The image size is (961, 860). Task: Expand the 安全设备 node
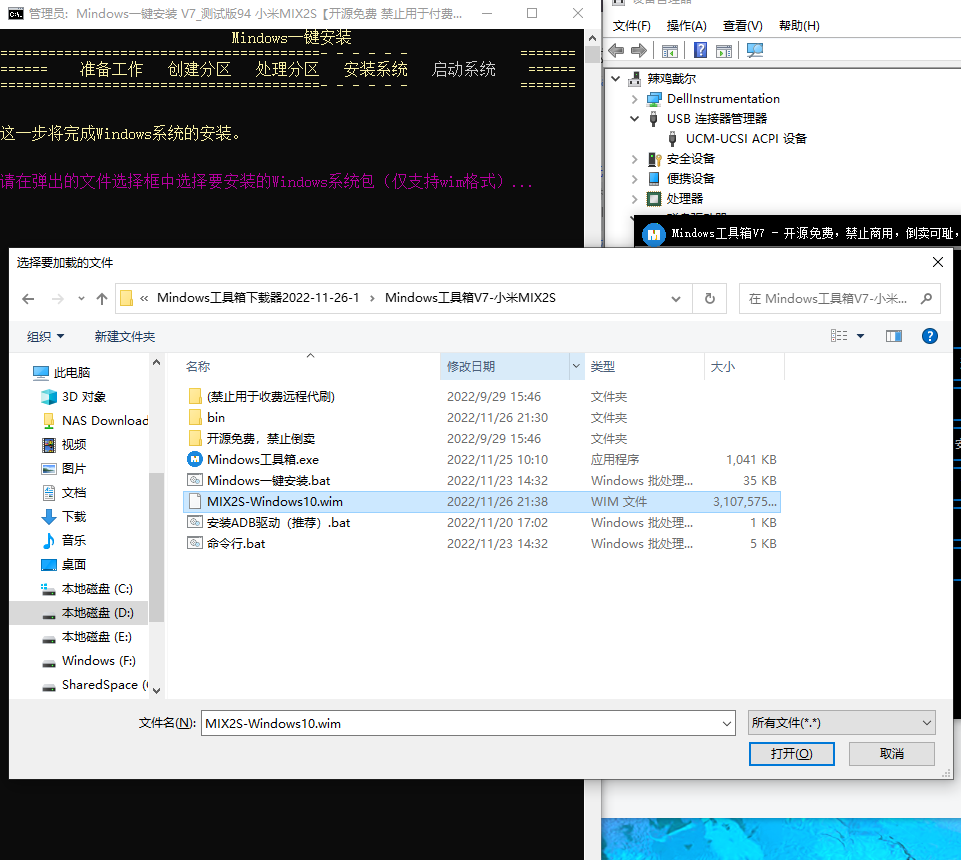[x=634, y=159]
